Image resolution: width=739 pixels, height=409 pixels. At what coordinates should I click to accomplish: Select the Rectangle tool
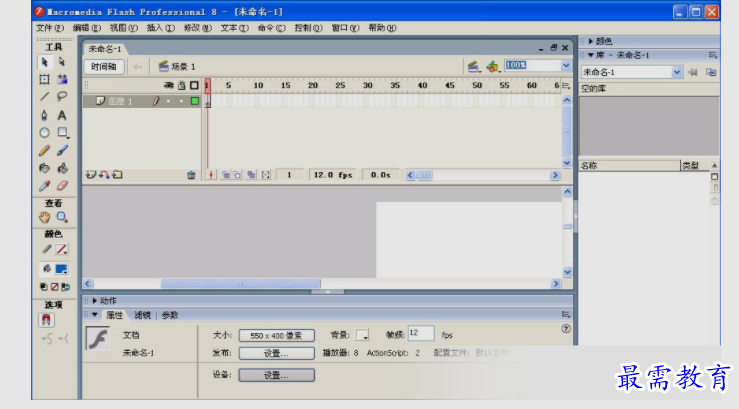point(62,133)
